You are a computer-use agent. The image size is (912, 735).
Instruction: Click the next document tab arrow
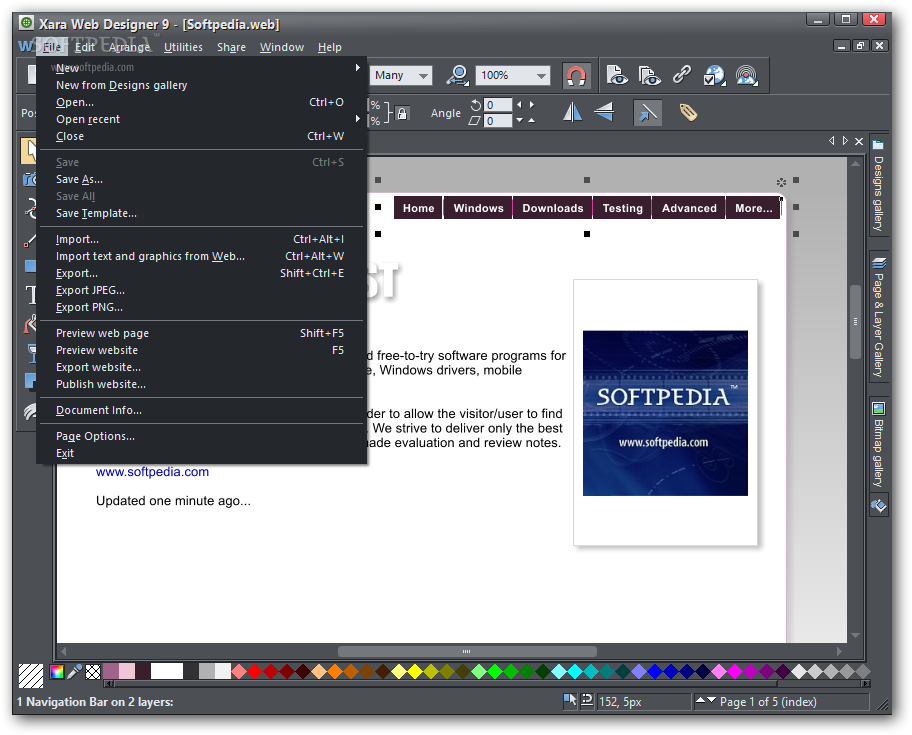click(x=845, y=141)
